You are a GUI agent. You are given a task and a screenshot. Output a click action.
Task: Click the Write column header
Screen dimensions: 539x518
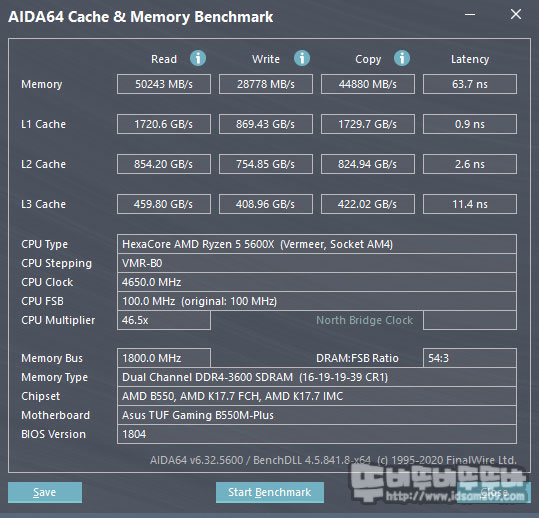(266, 59)
